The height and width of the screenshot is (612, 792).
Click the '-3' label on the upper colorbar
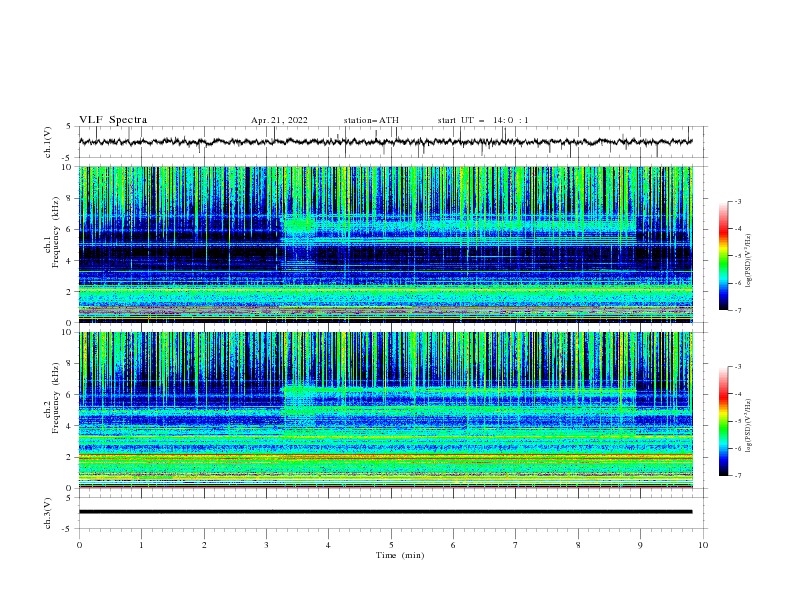737,201
